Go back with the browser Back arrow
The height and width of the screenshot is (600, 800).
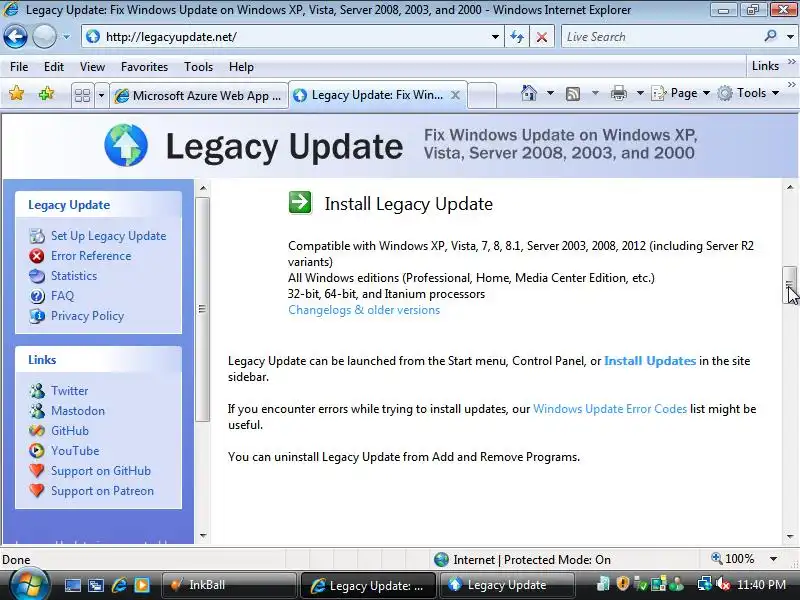[x=15, y=37]
